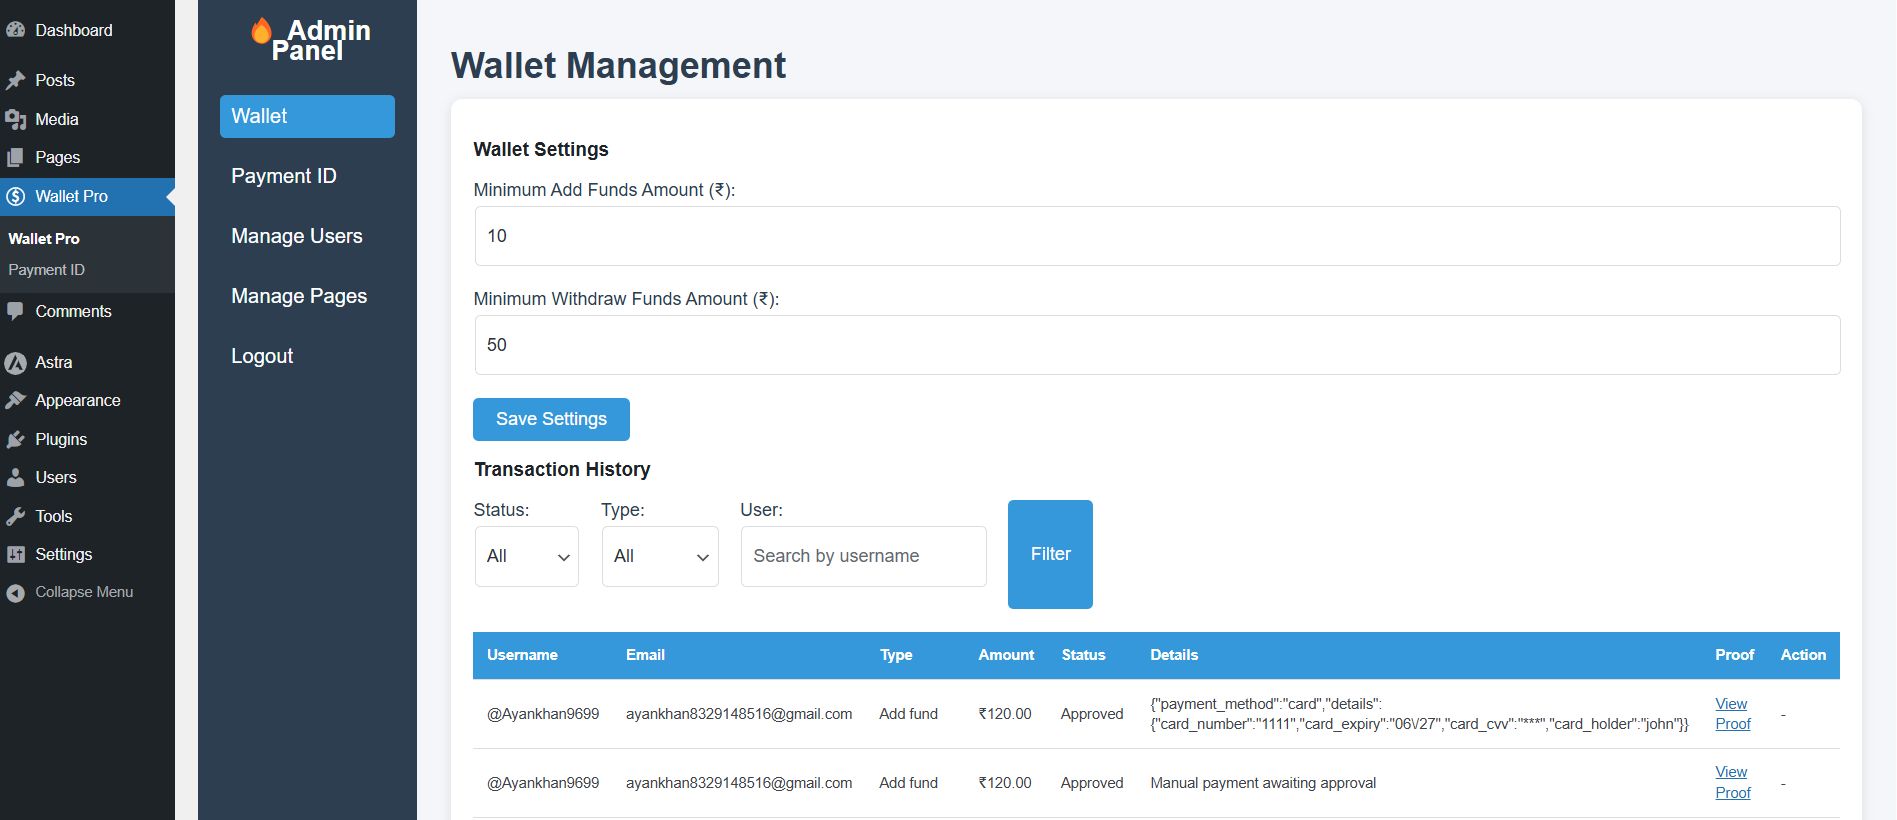Click the Astra theme logo icon
The width and height of the screenshot is (1897, 820).
(x=15, y=363)
